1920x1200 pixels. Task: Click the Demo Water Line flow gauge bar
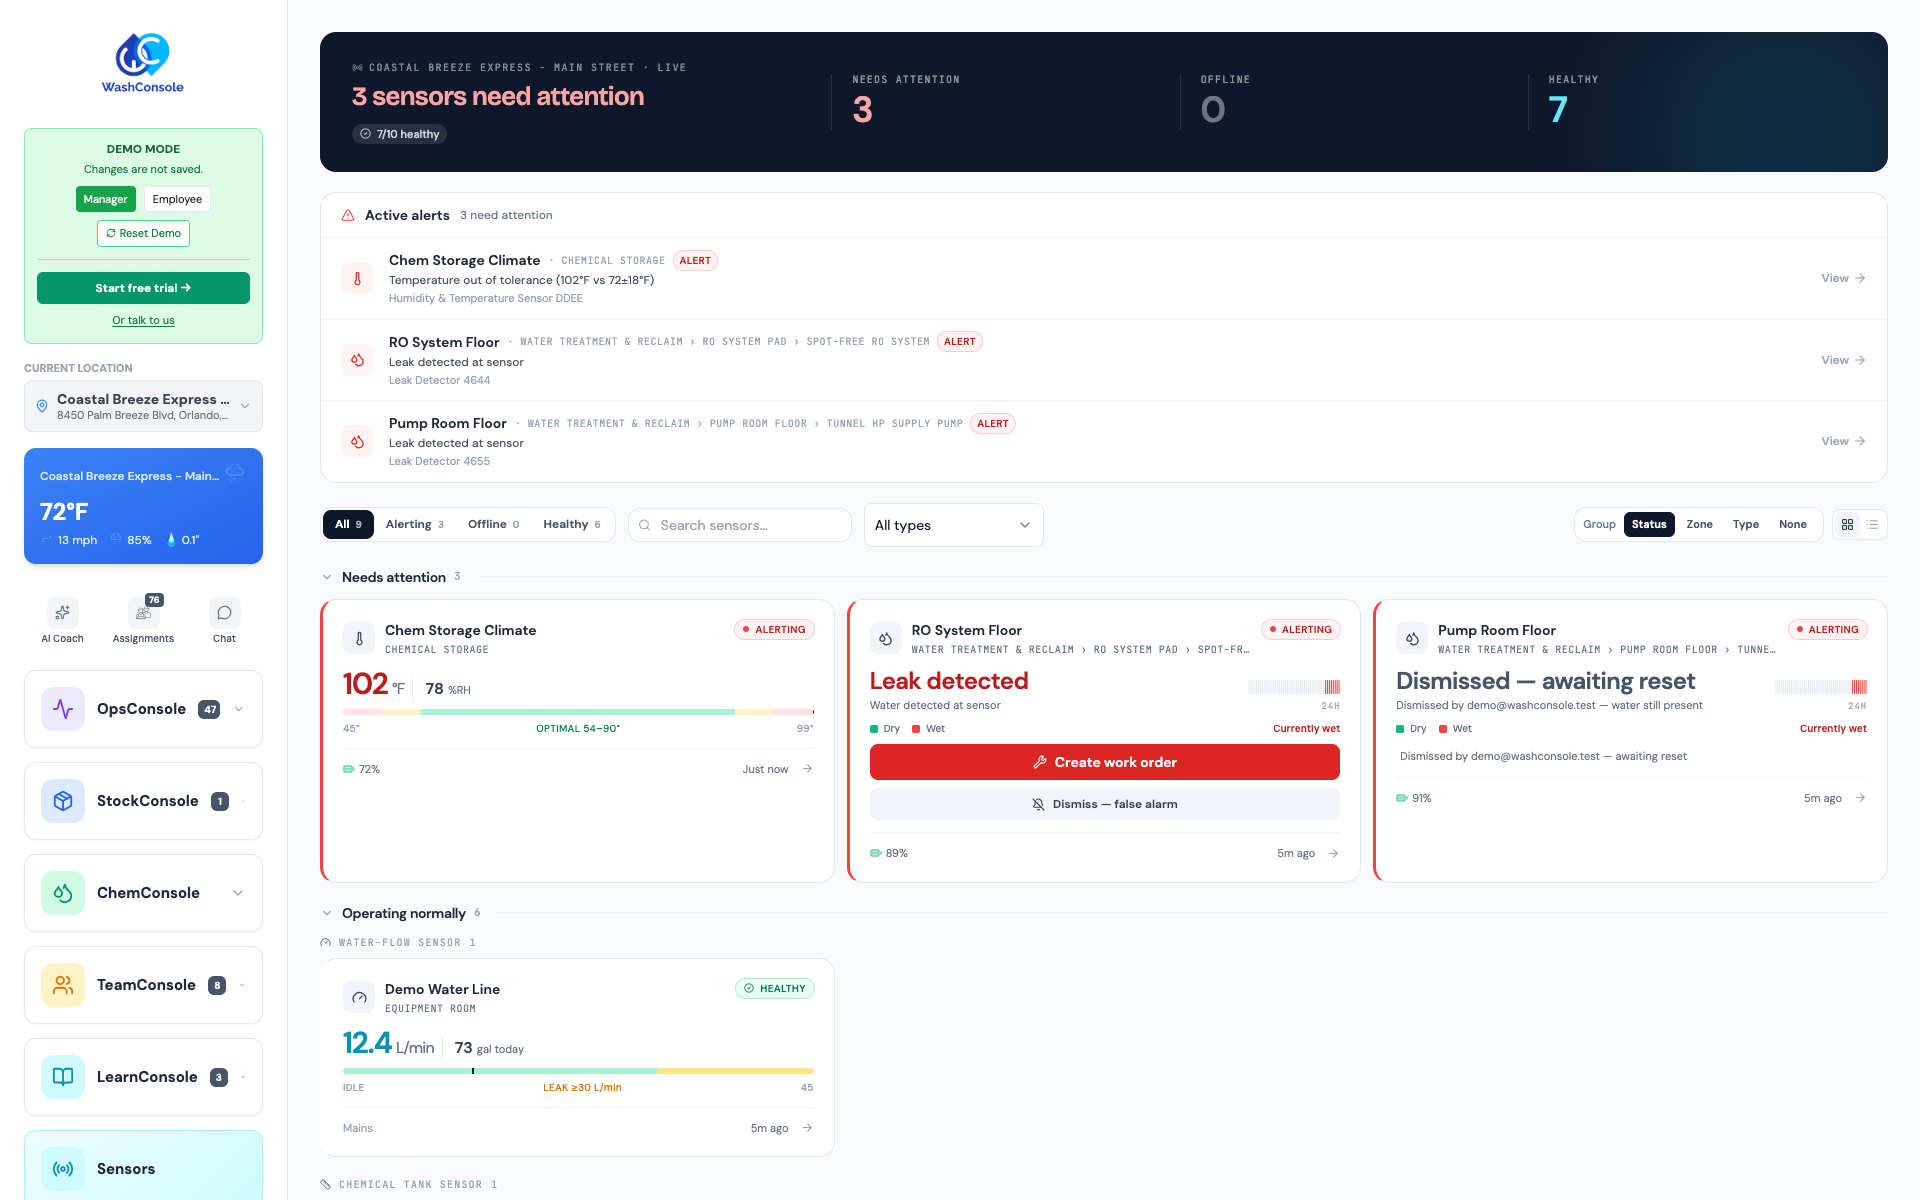pos(578,1071)
